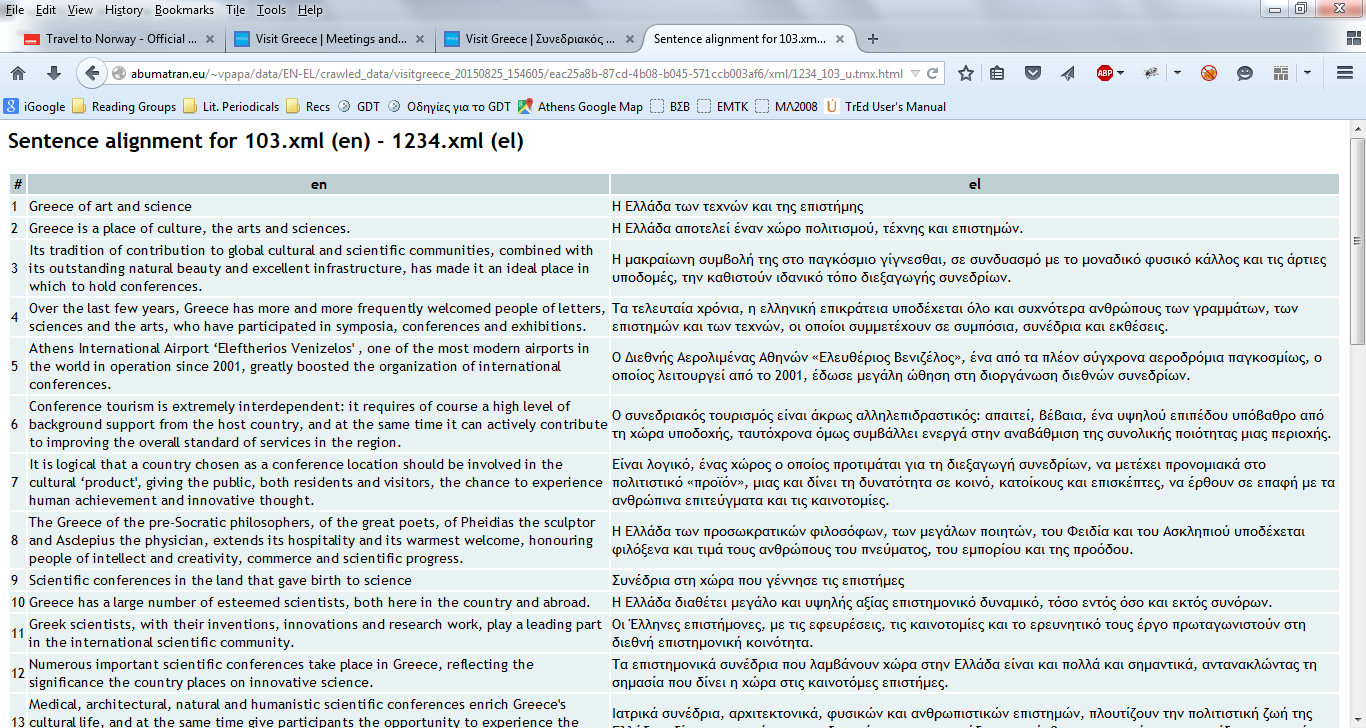The image size is (1366, 728).
Task: Switch to Visit Greece Meetings tab
Action: tap(330, 40)
